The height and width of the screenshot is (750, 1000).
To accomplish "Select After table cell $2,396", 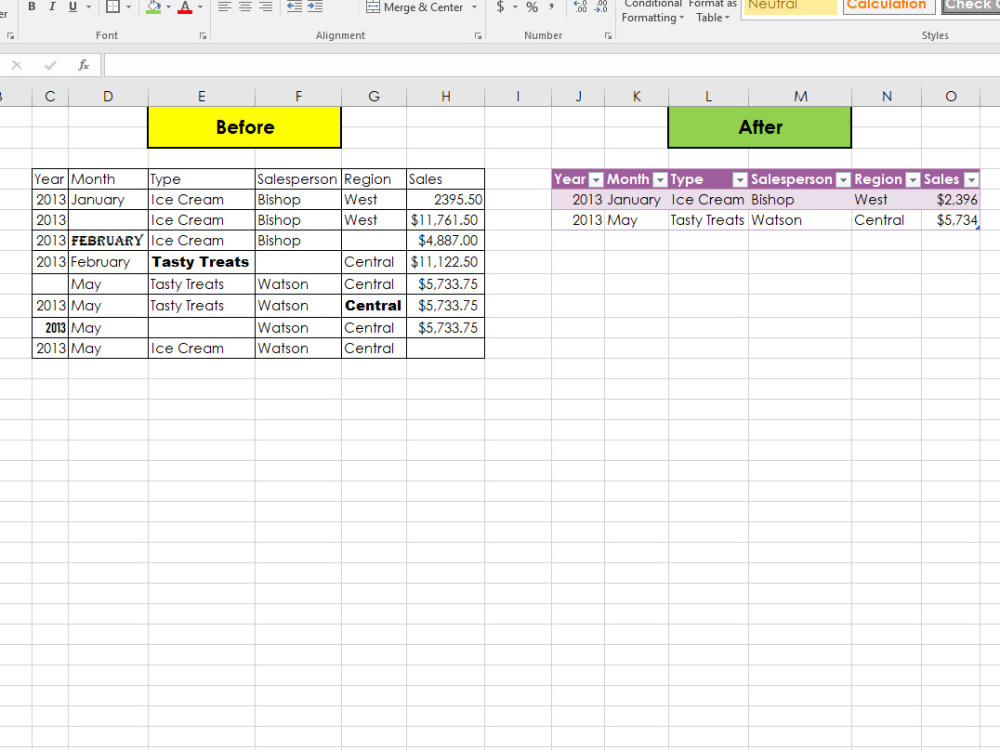I will coord(951,200).
